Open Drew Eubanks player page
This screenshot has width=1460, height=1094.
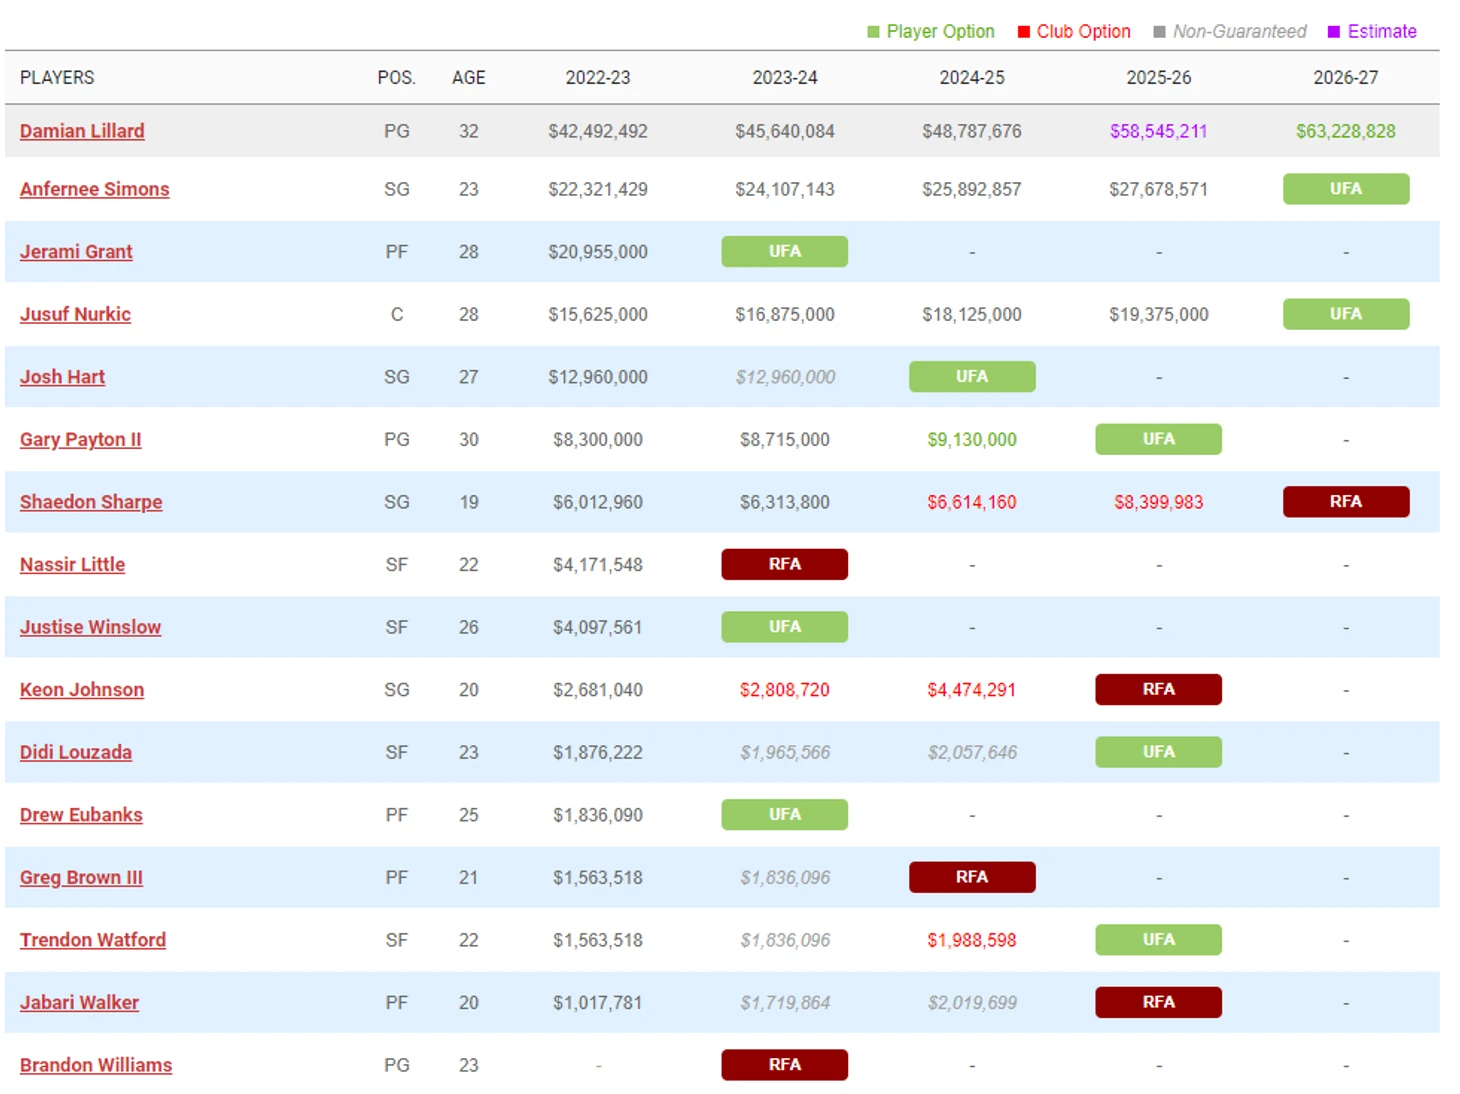click(81, 815)
